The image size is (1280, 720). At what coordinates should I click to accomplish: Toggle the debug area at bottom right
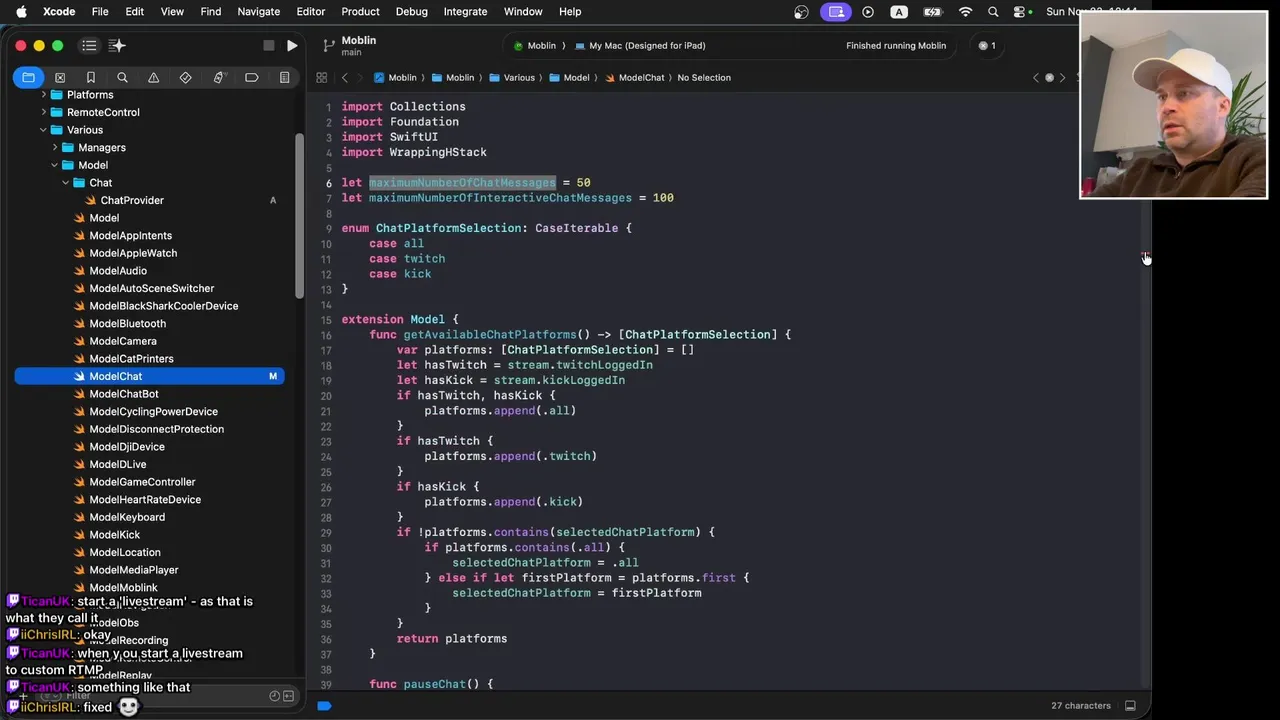(1130, 705)
